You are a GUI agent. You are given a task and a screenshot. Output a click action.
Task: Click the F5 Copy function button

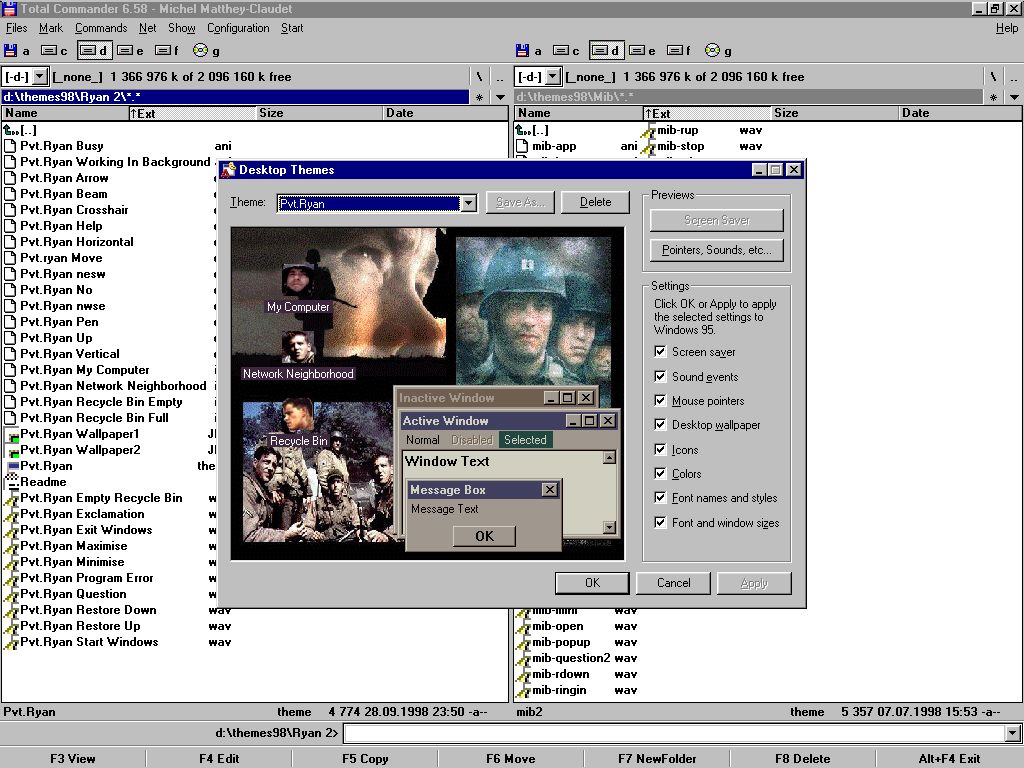[x=365, y=758]
